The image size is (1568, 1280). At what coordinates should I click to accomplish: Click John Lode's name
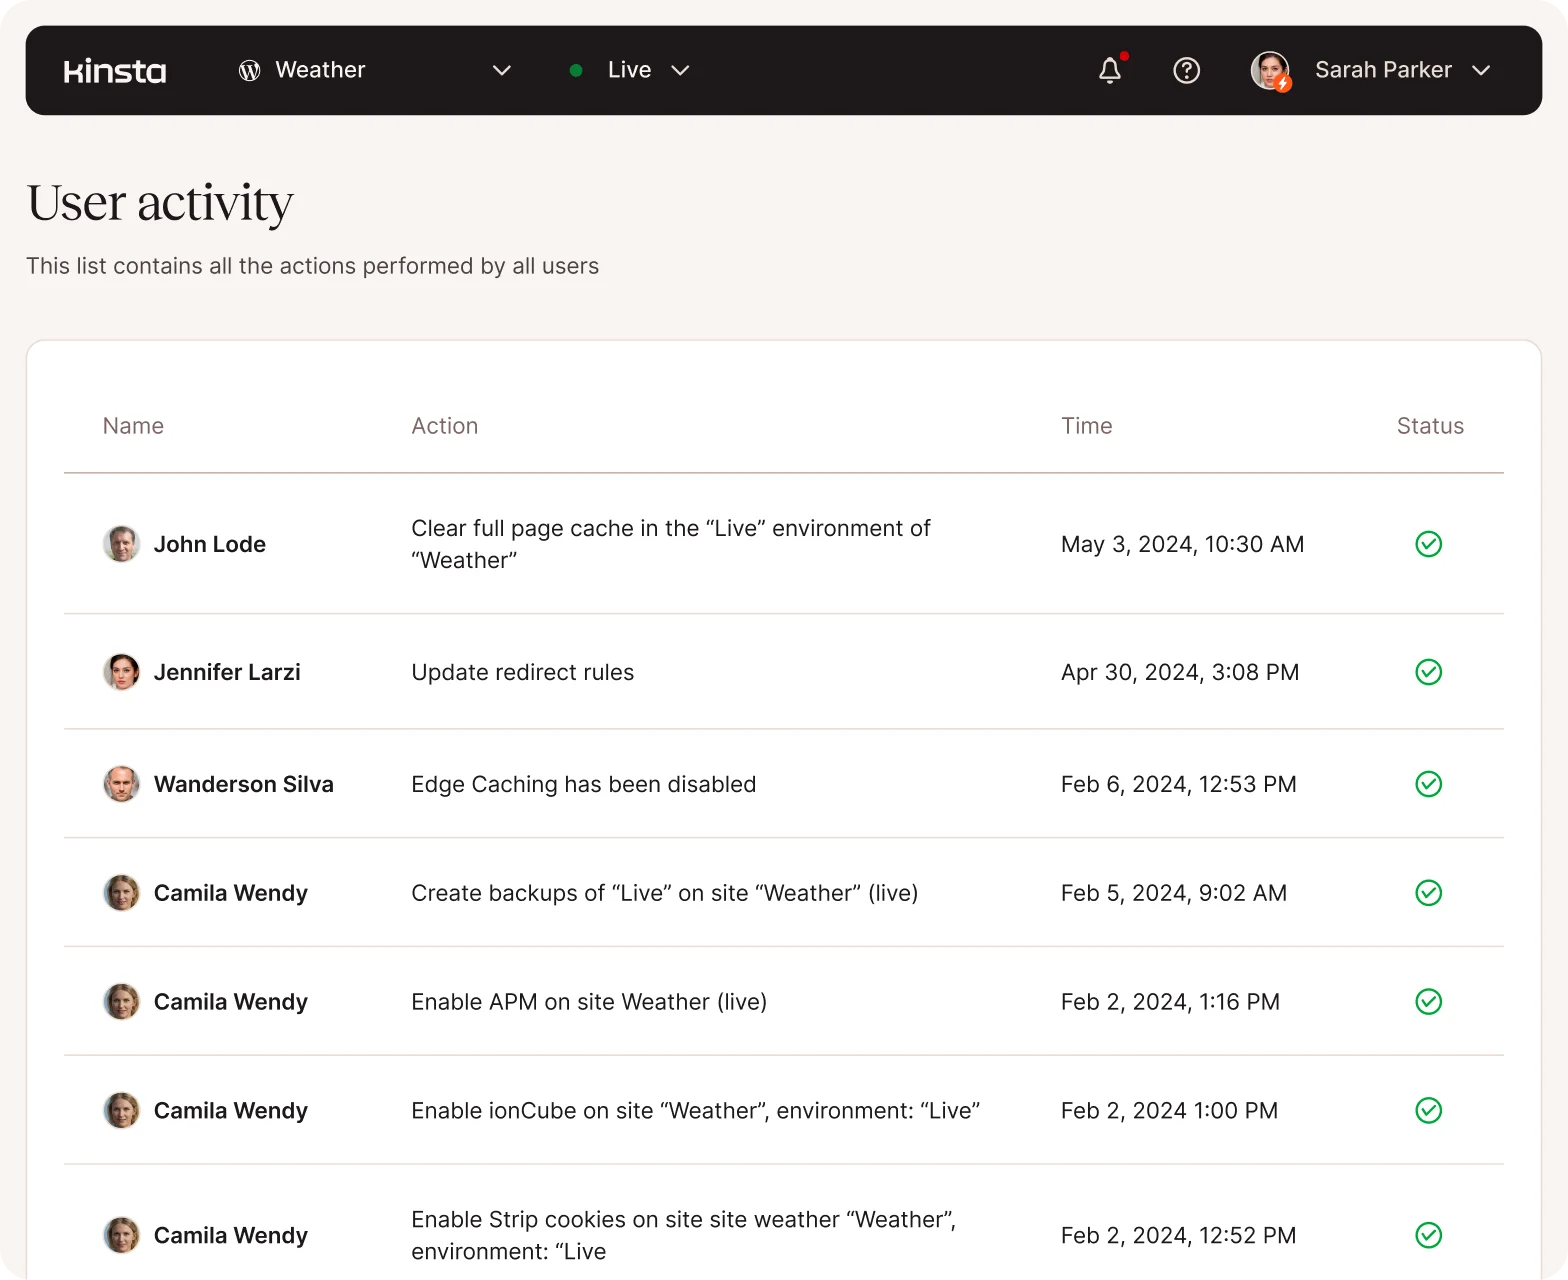point(210,544)
